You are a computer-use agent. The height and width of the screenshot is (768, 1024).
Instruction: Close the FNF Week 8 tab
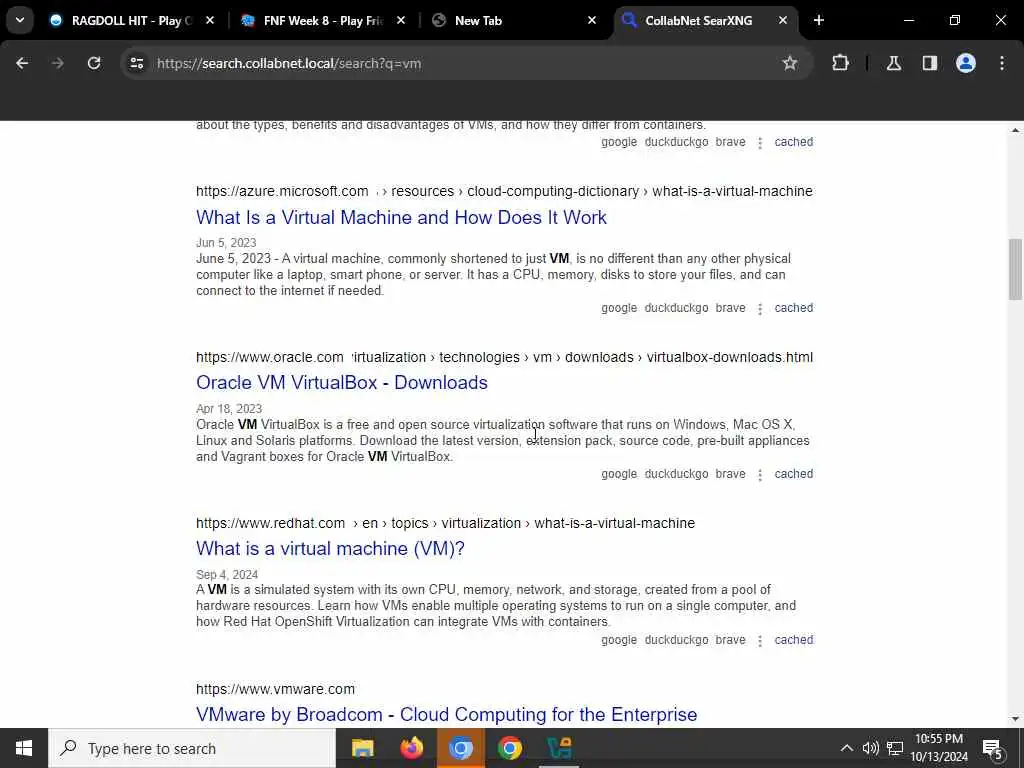[401, 21]
